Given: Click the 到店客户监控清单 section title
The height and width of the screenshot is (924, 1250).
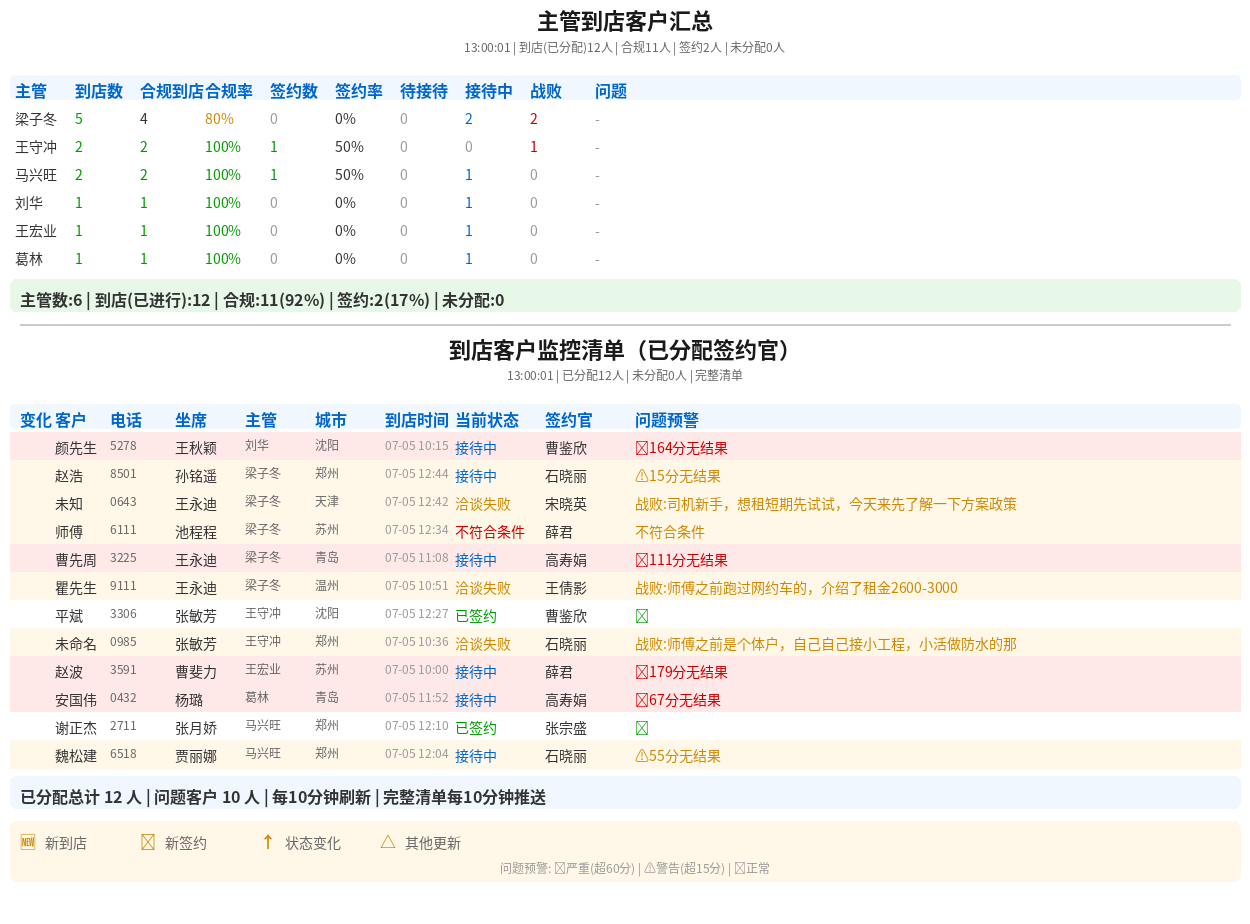Looking at the screenshot, I should pyautogui.click(x=625, y=350).
